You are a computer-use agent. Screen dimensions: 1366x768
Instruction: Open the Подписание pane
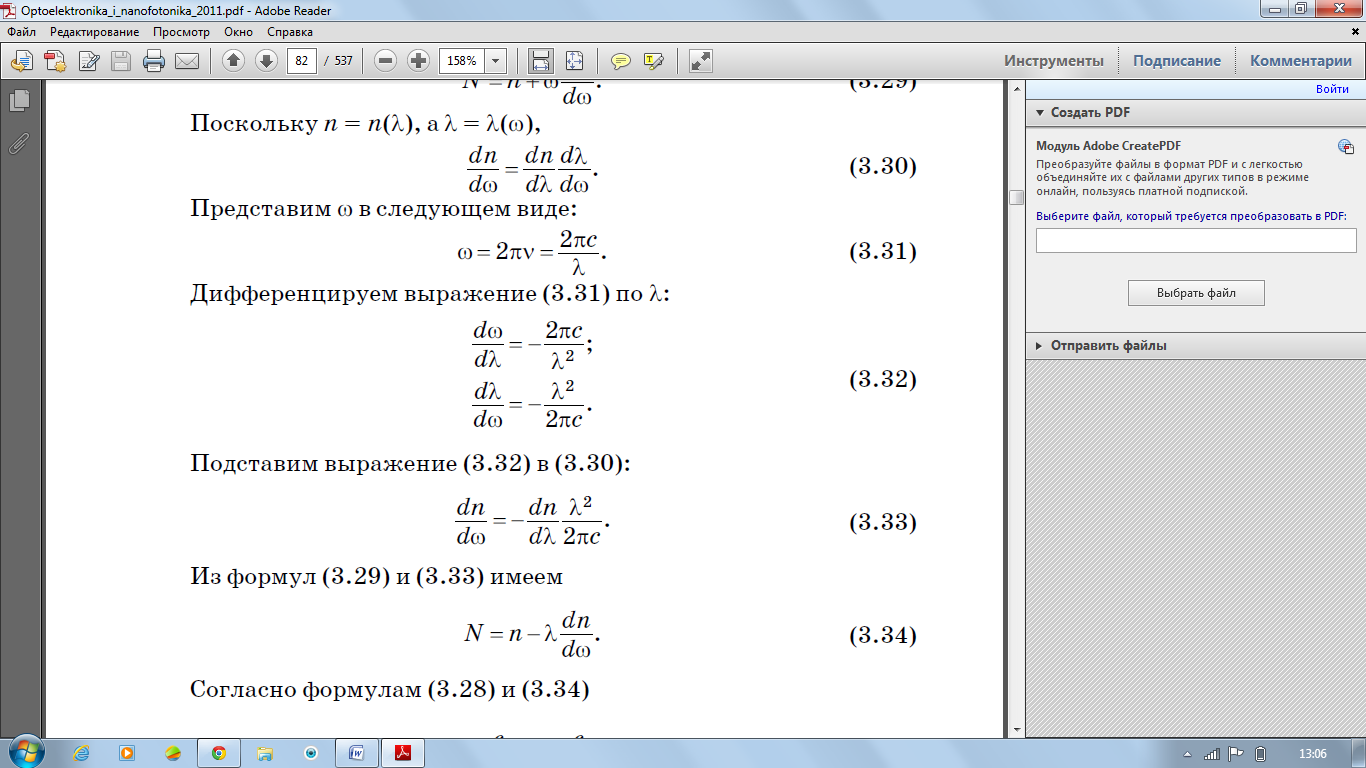(1177, 61)
